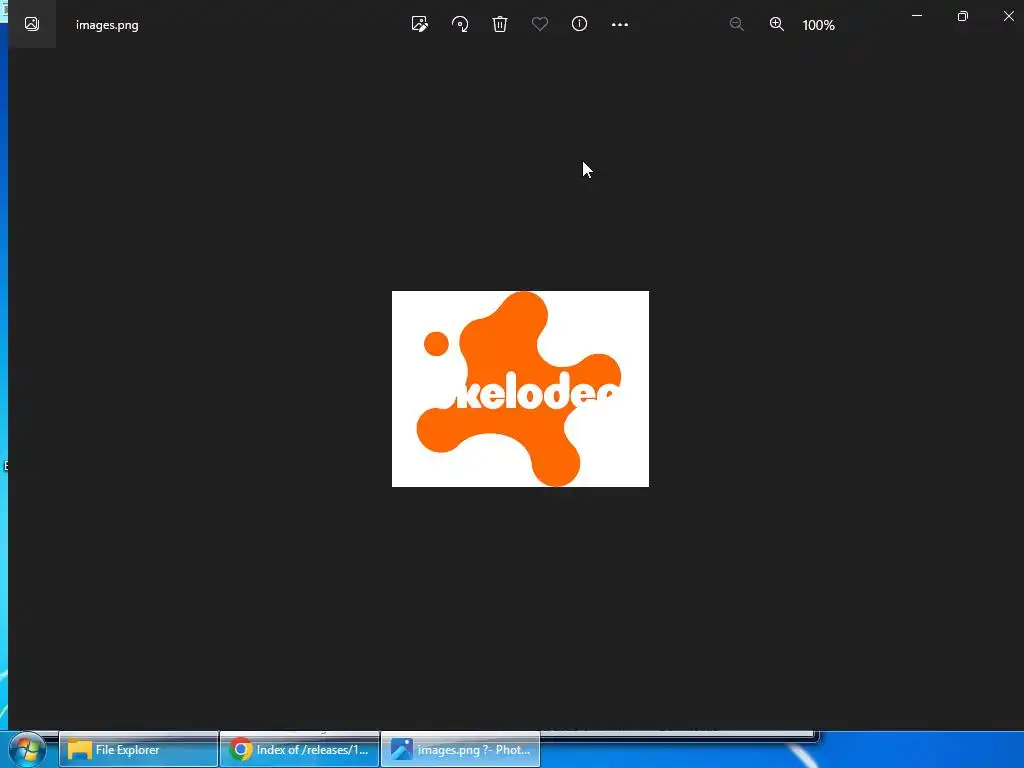Click the images.png file name title

coord(107,25)
